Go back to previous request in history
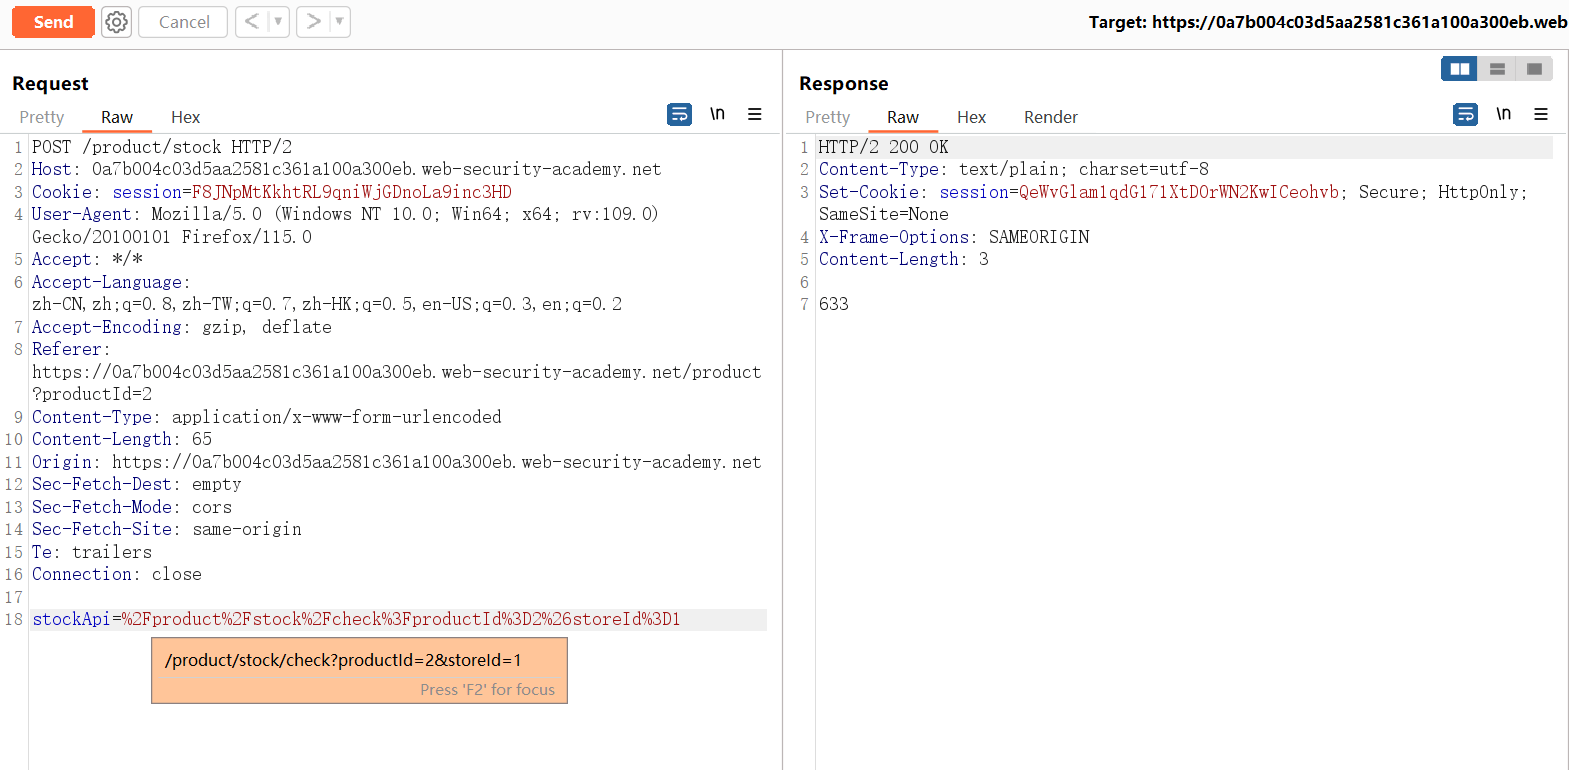Image resolution: width=1569 pixels, height=770 pixels. point(251,22)
